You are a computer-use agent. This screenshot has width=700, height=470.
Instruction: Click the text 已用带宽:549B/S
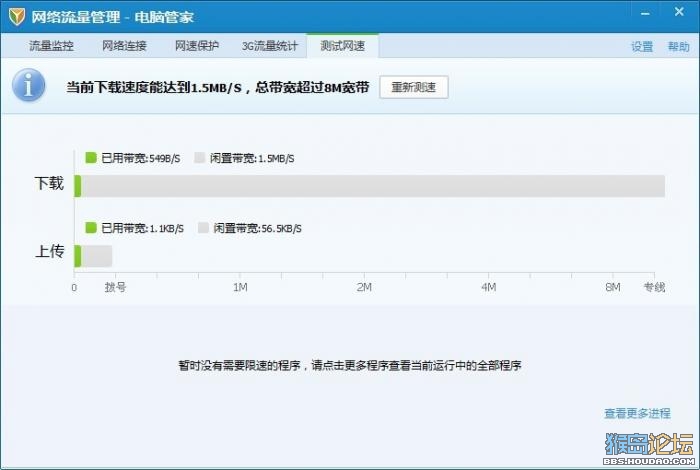(141, 158)
